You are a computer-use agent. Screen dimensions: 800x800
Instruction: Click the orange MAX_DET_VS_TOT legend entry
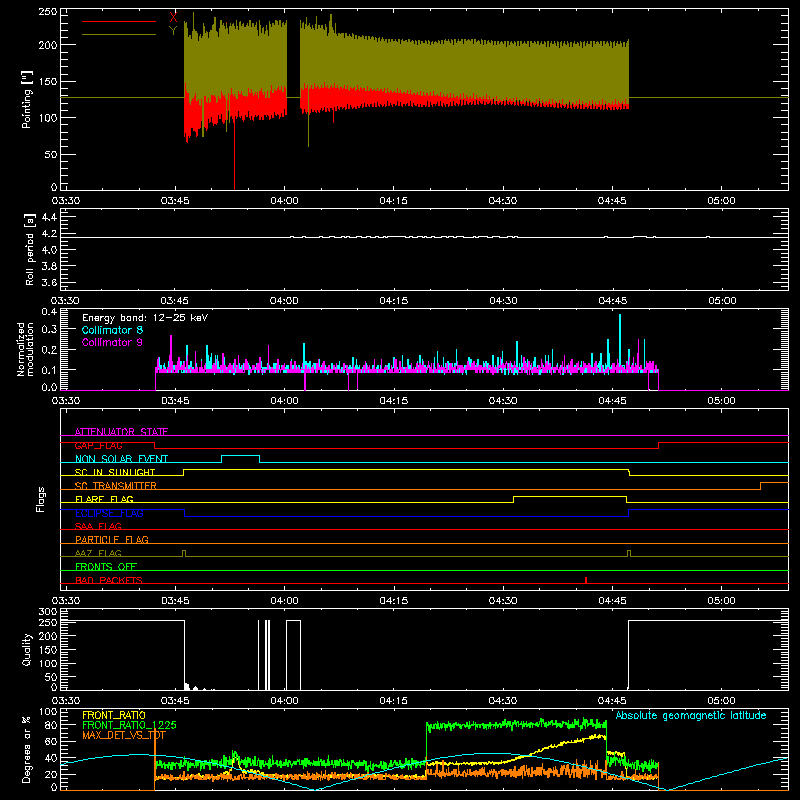click(124, 735)
